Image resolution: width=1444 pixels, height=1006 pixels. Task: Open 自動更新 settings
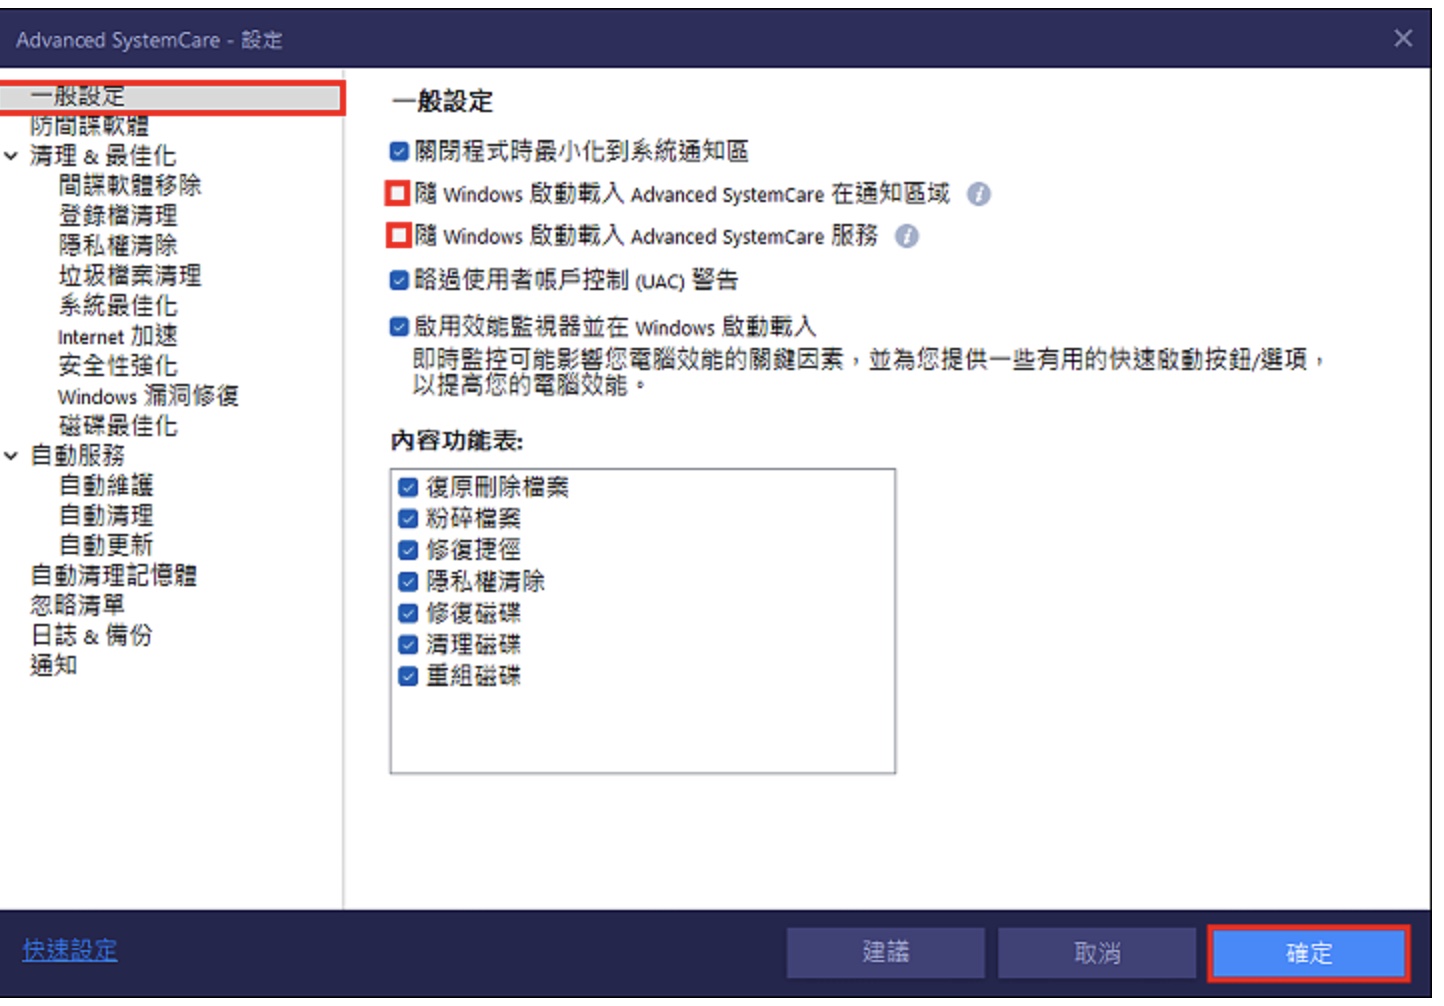[x=106, y=546]
